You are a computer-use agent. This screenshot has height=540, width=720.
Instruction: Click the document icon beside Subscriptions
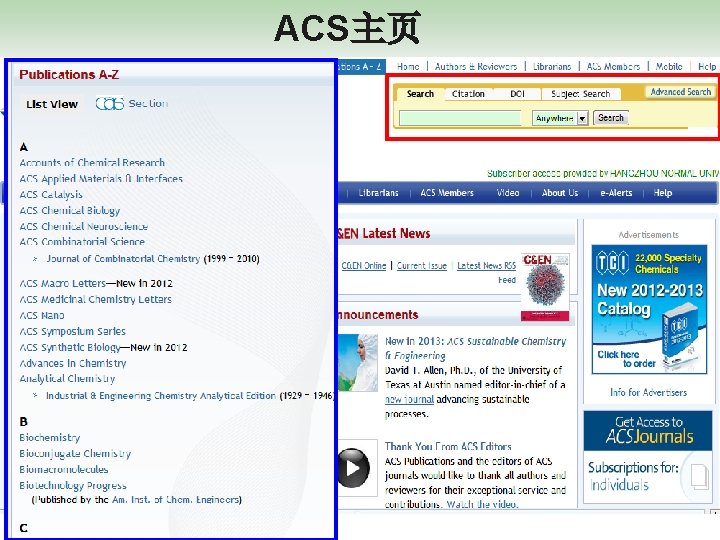coord(699,477)
